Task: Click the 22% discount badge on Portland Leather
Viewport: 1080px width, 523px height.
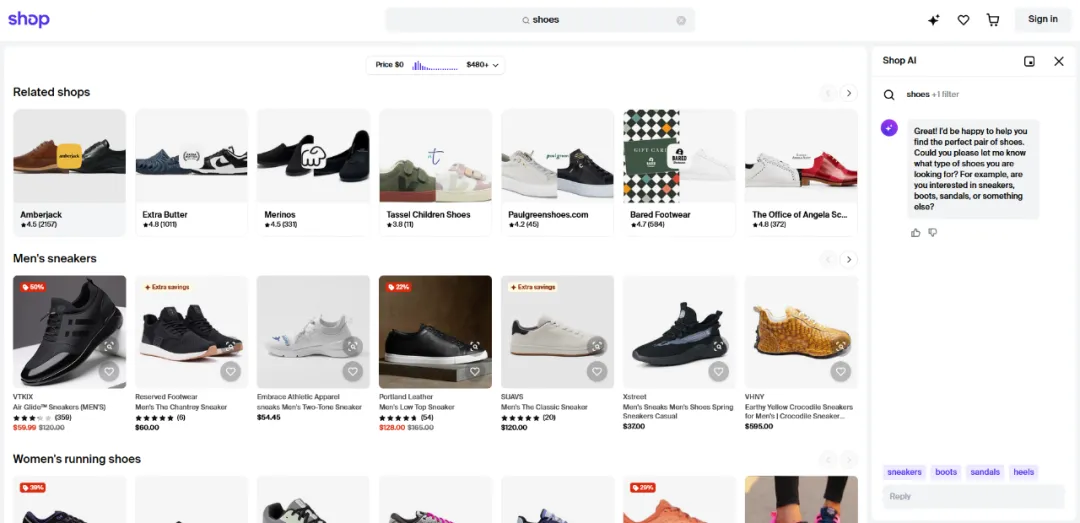Action: click(x=398, y=287)
